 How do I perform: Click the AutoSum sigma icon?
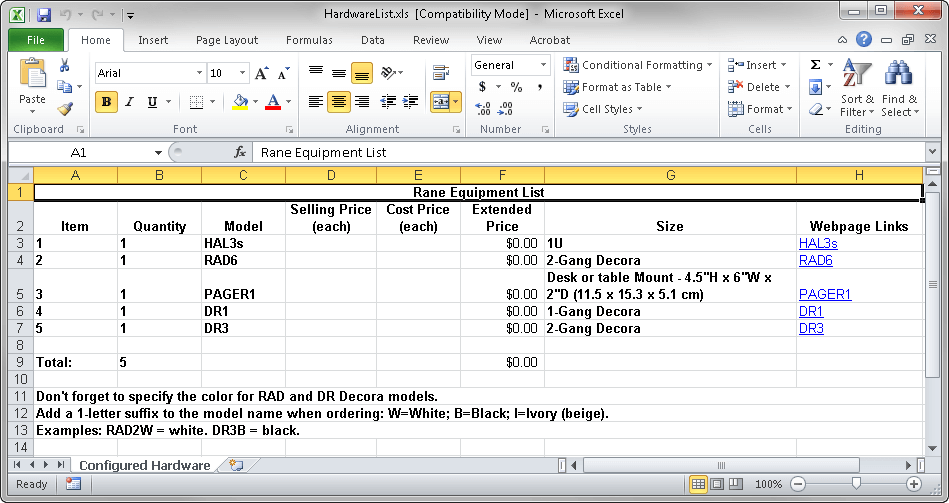point(815,65)
